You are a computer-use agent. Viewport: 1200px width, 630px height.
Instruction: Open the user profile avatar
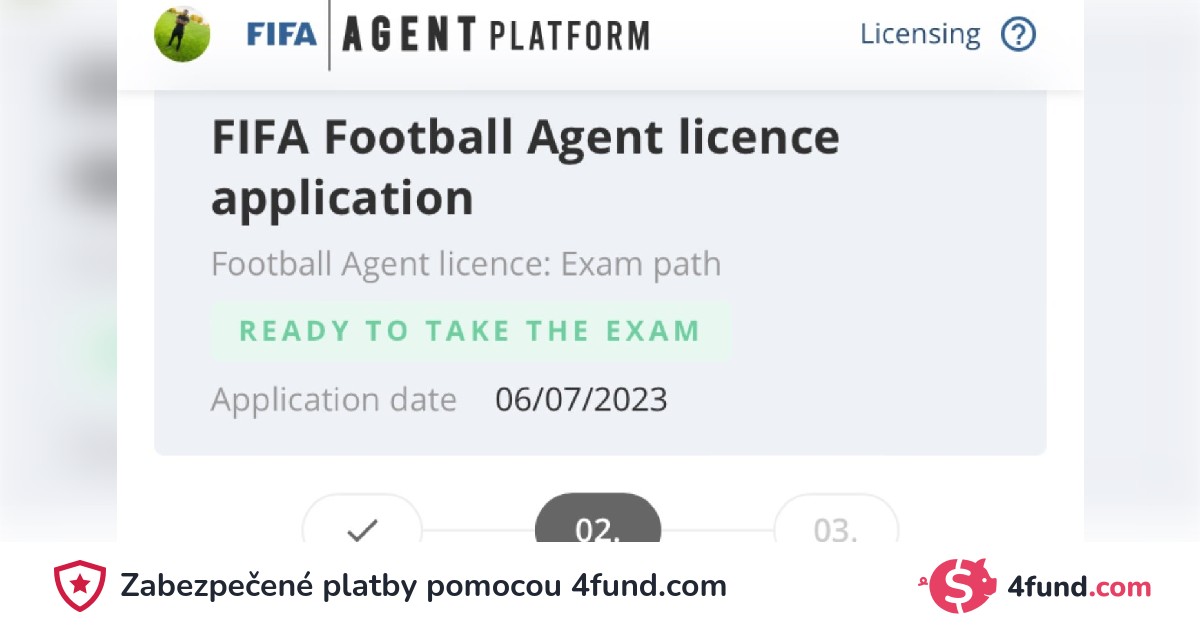pos(182,35)
